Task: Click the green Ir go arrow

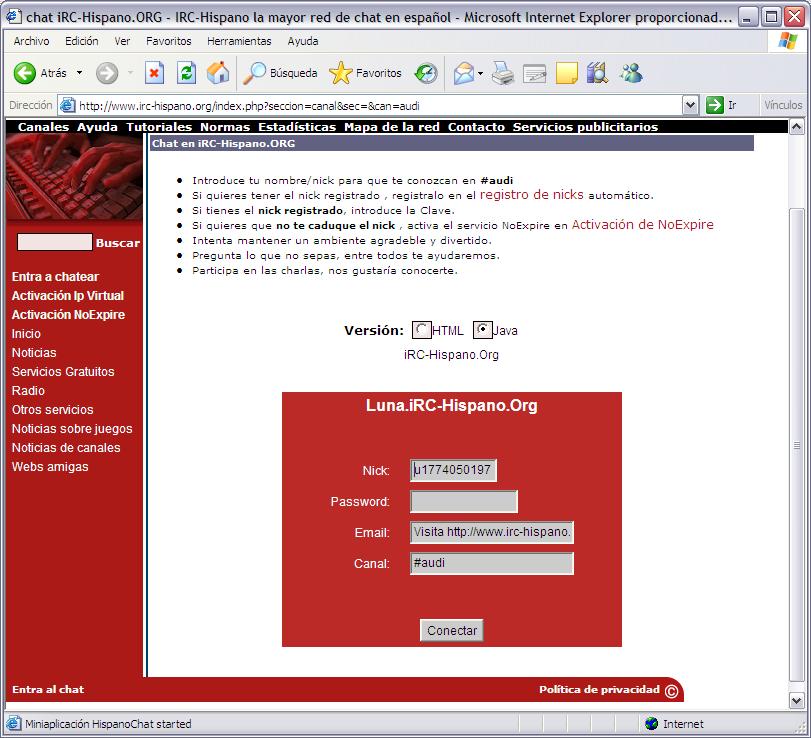Action: [x=714, y=105]
